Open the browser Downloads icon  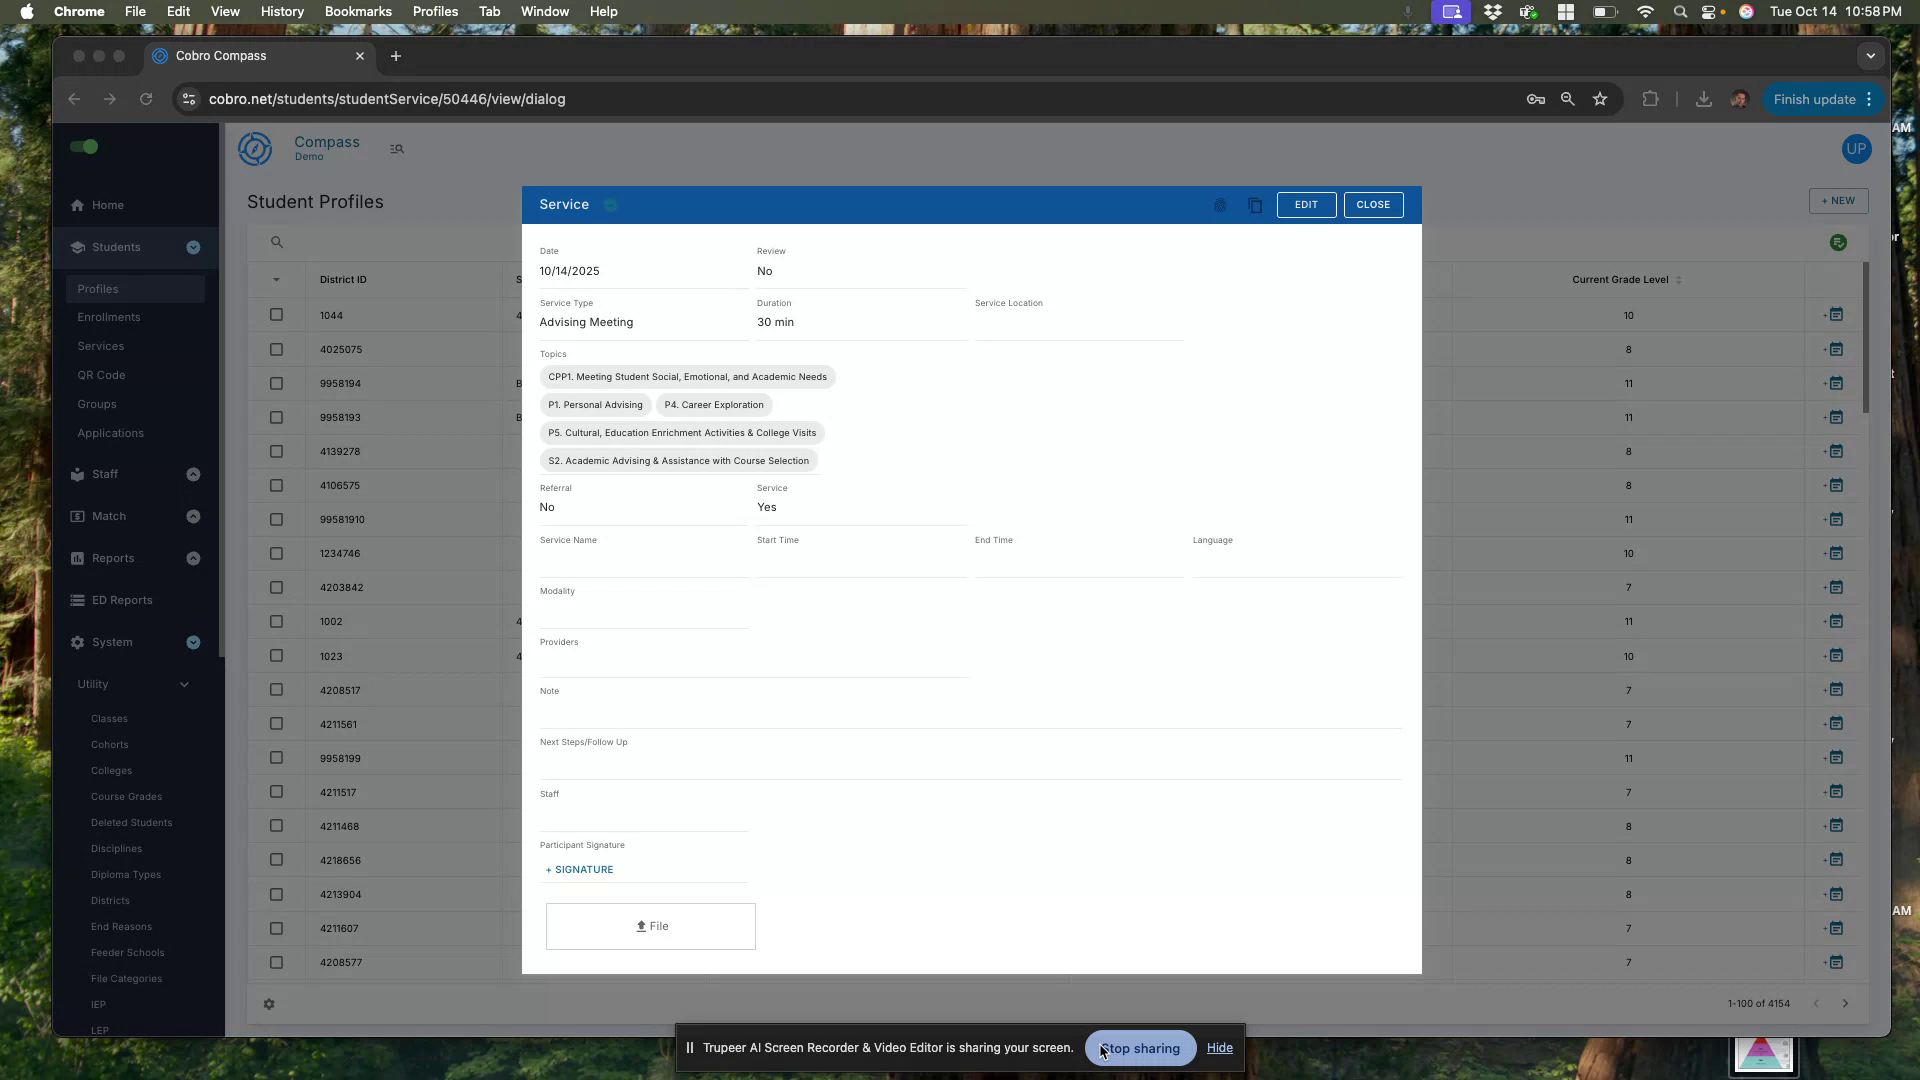coord(1704,99)
